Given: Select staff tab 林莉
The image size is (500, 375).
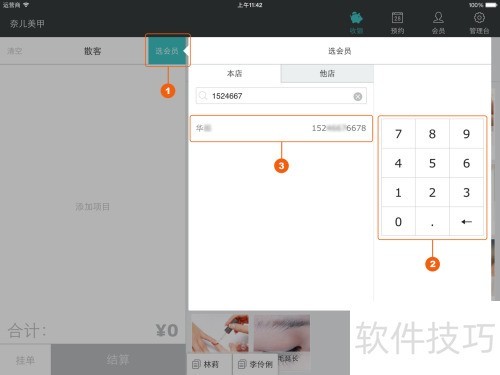Looking at the screenshot, I should tap(210, 364).
